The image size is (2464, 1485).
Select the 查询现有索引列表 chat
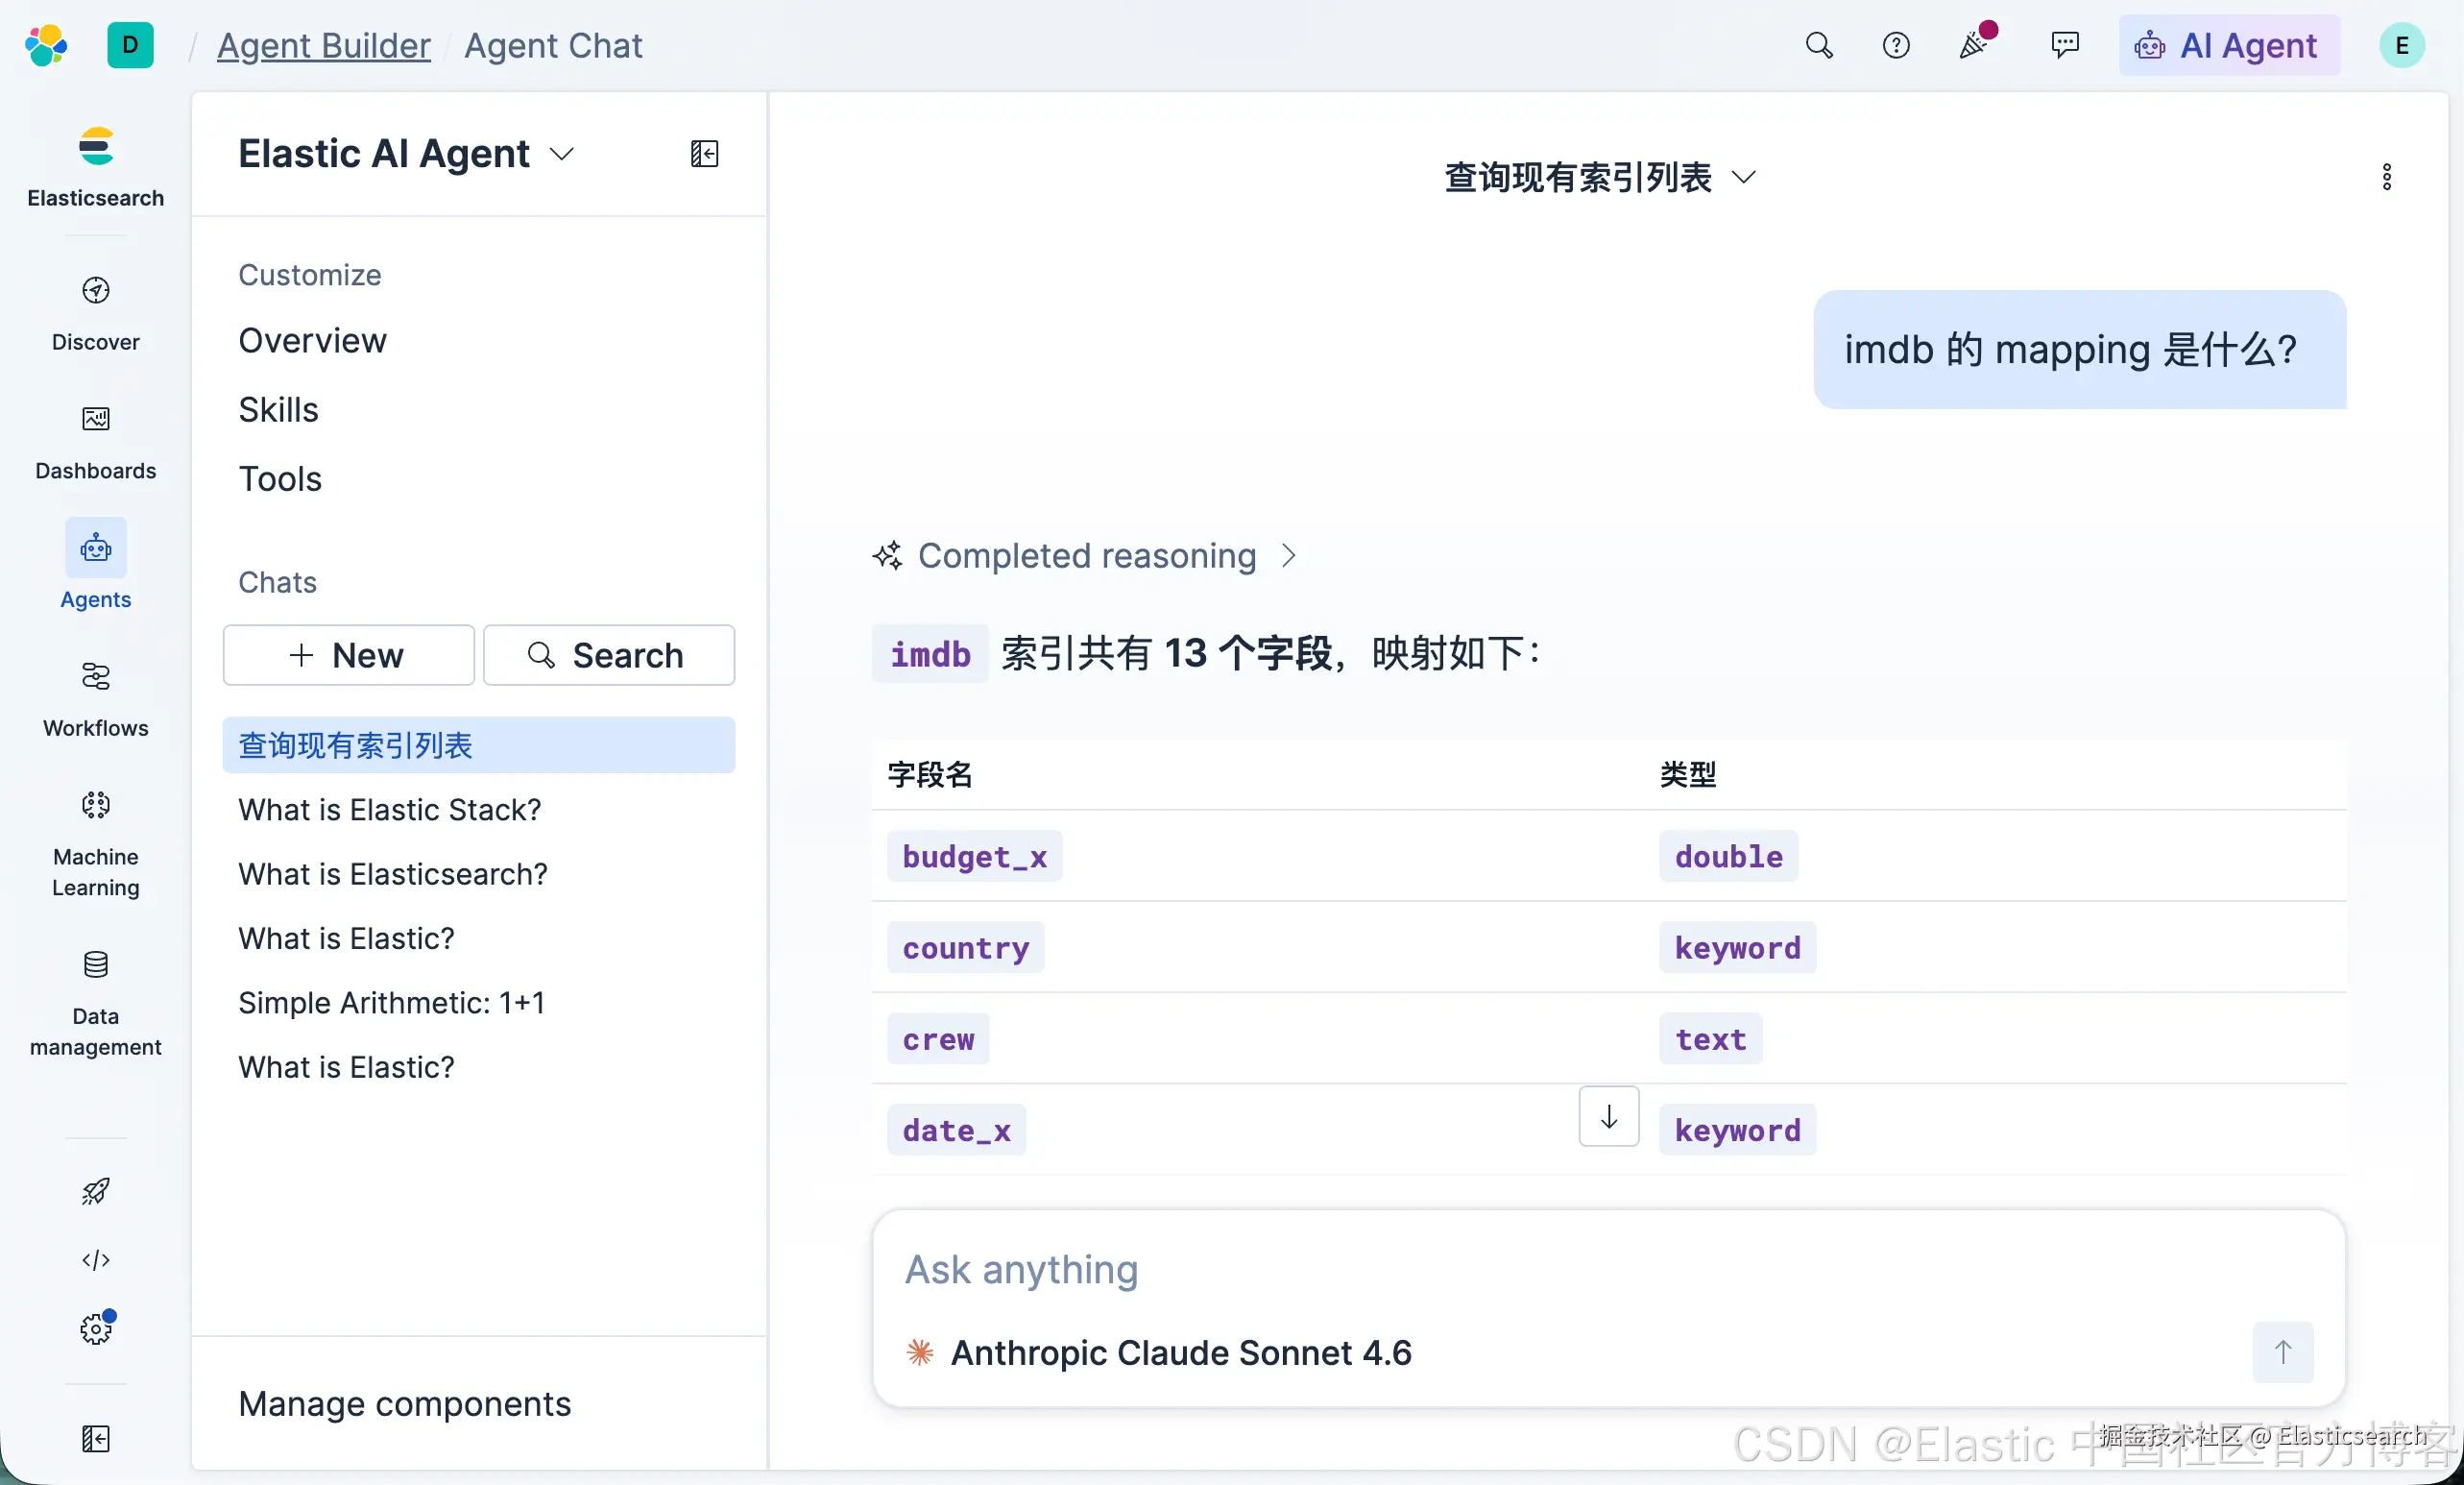coord(479,745)
